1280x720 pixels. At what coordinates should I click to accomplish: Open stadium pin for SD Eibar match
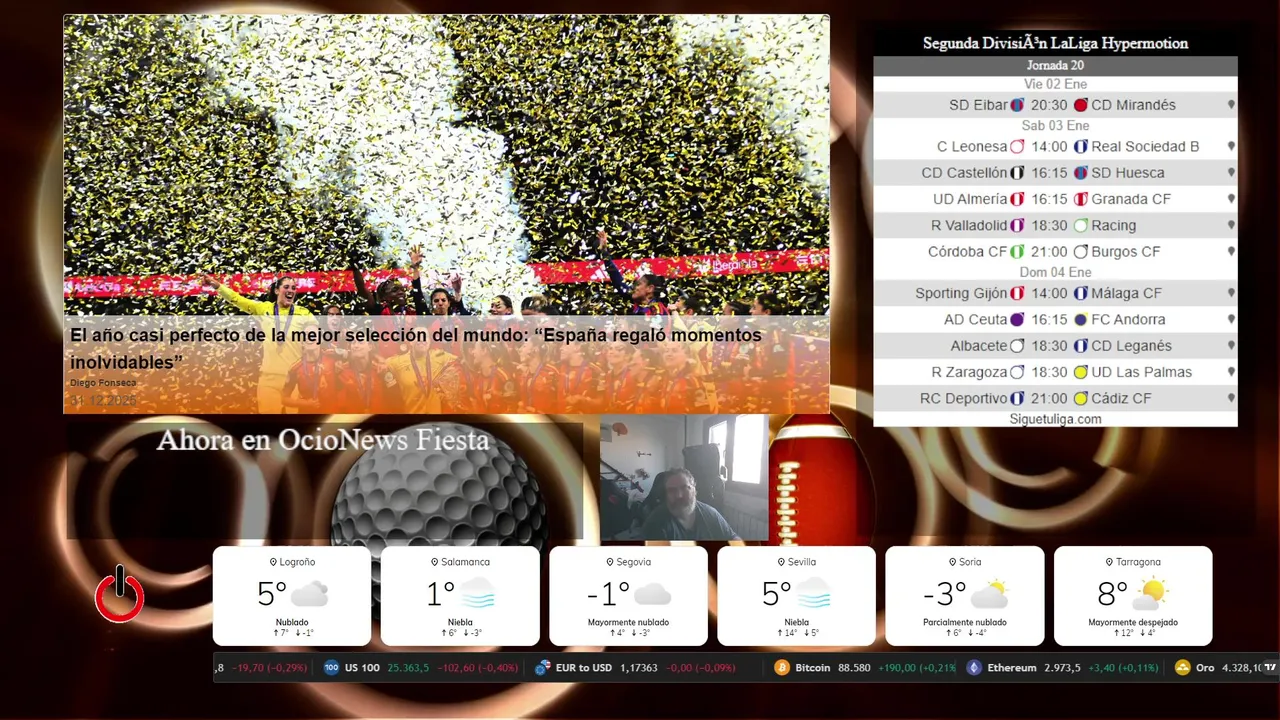pyautogui.click(x=1231, y=105)
